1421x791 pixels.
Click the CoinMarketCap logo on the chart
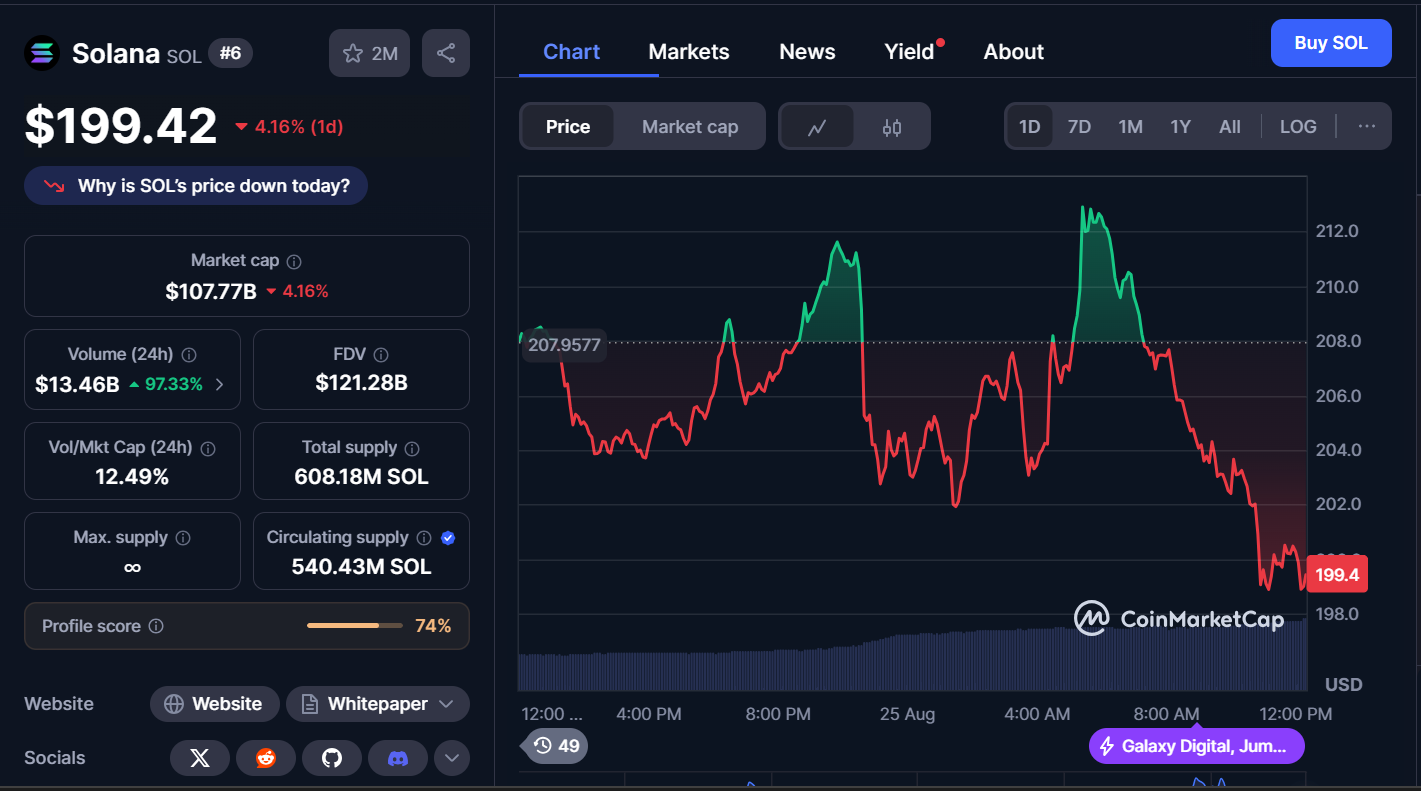[x=1179, y=619]
